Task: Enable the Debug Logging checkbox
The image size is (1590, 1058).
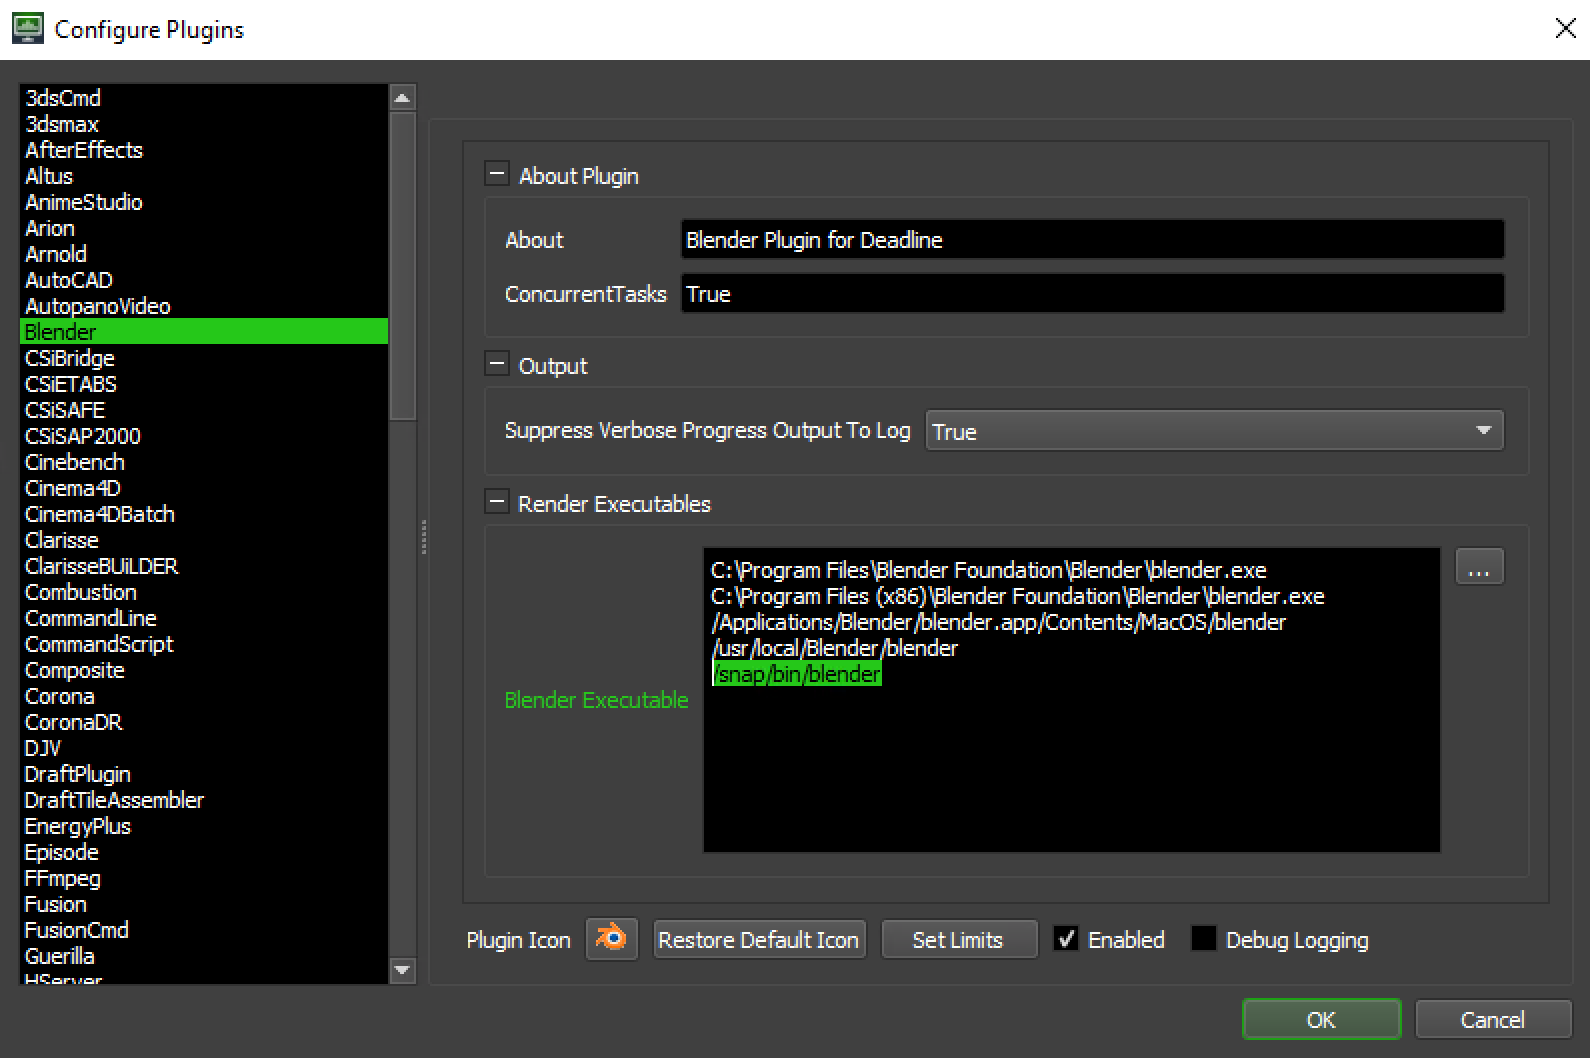Action: 1204,939
